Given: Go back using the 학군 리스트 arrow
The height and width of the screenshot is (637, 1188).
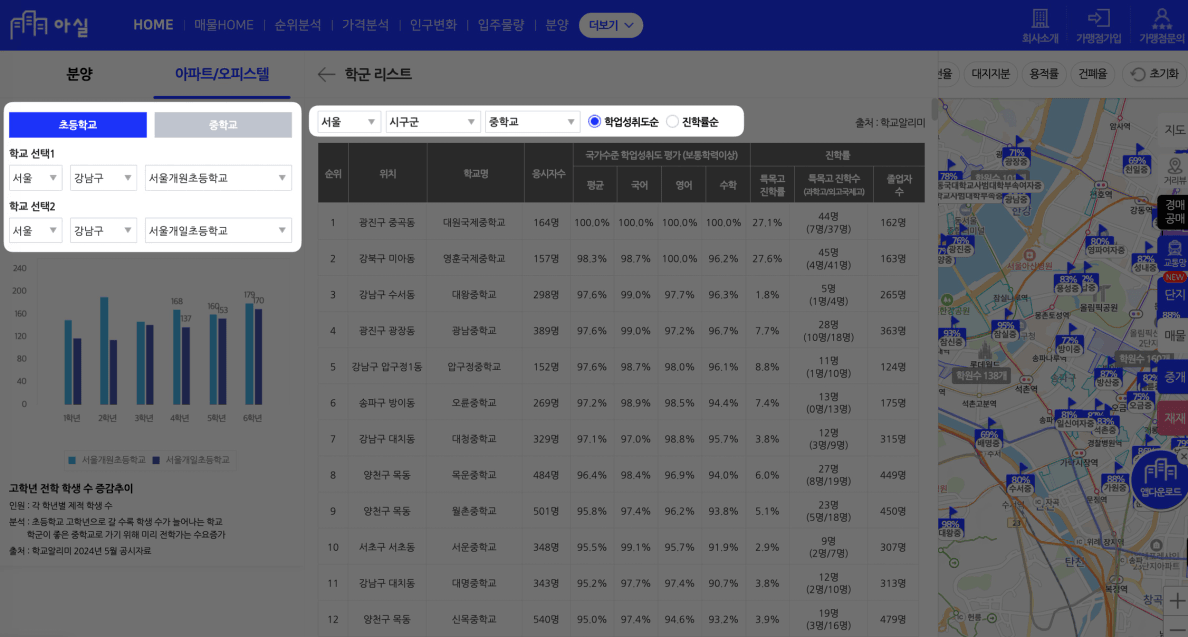Looking at the screenshot, I should (x=326, y=74).
